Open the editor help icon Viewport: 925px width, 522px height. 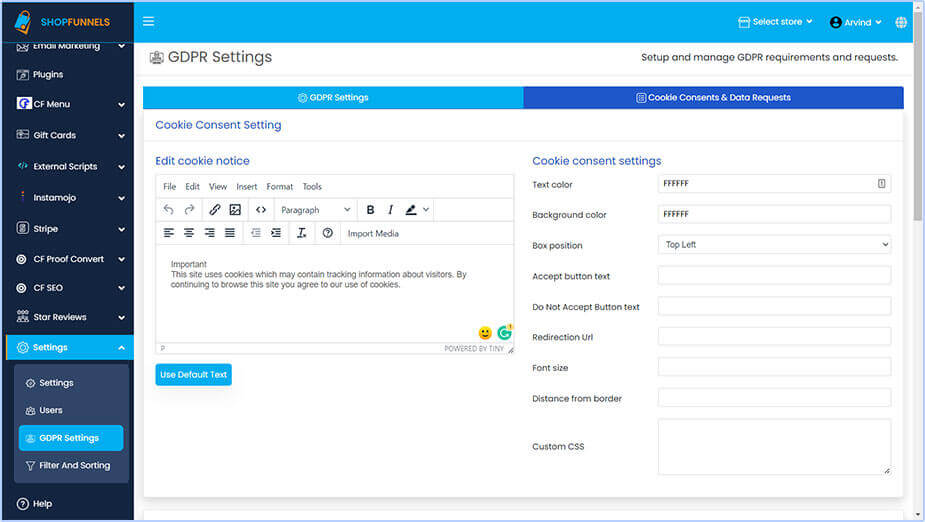point(327,233)
